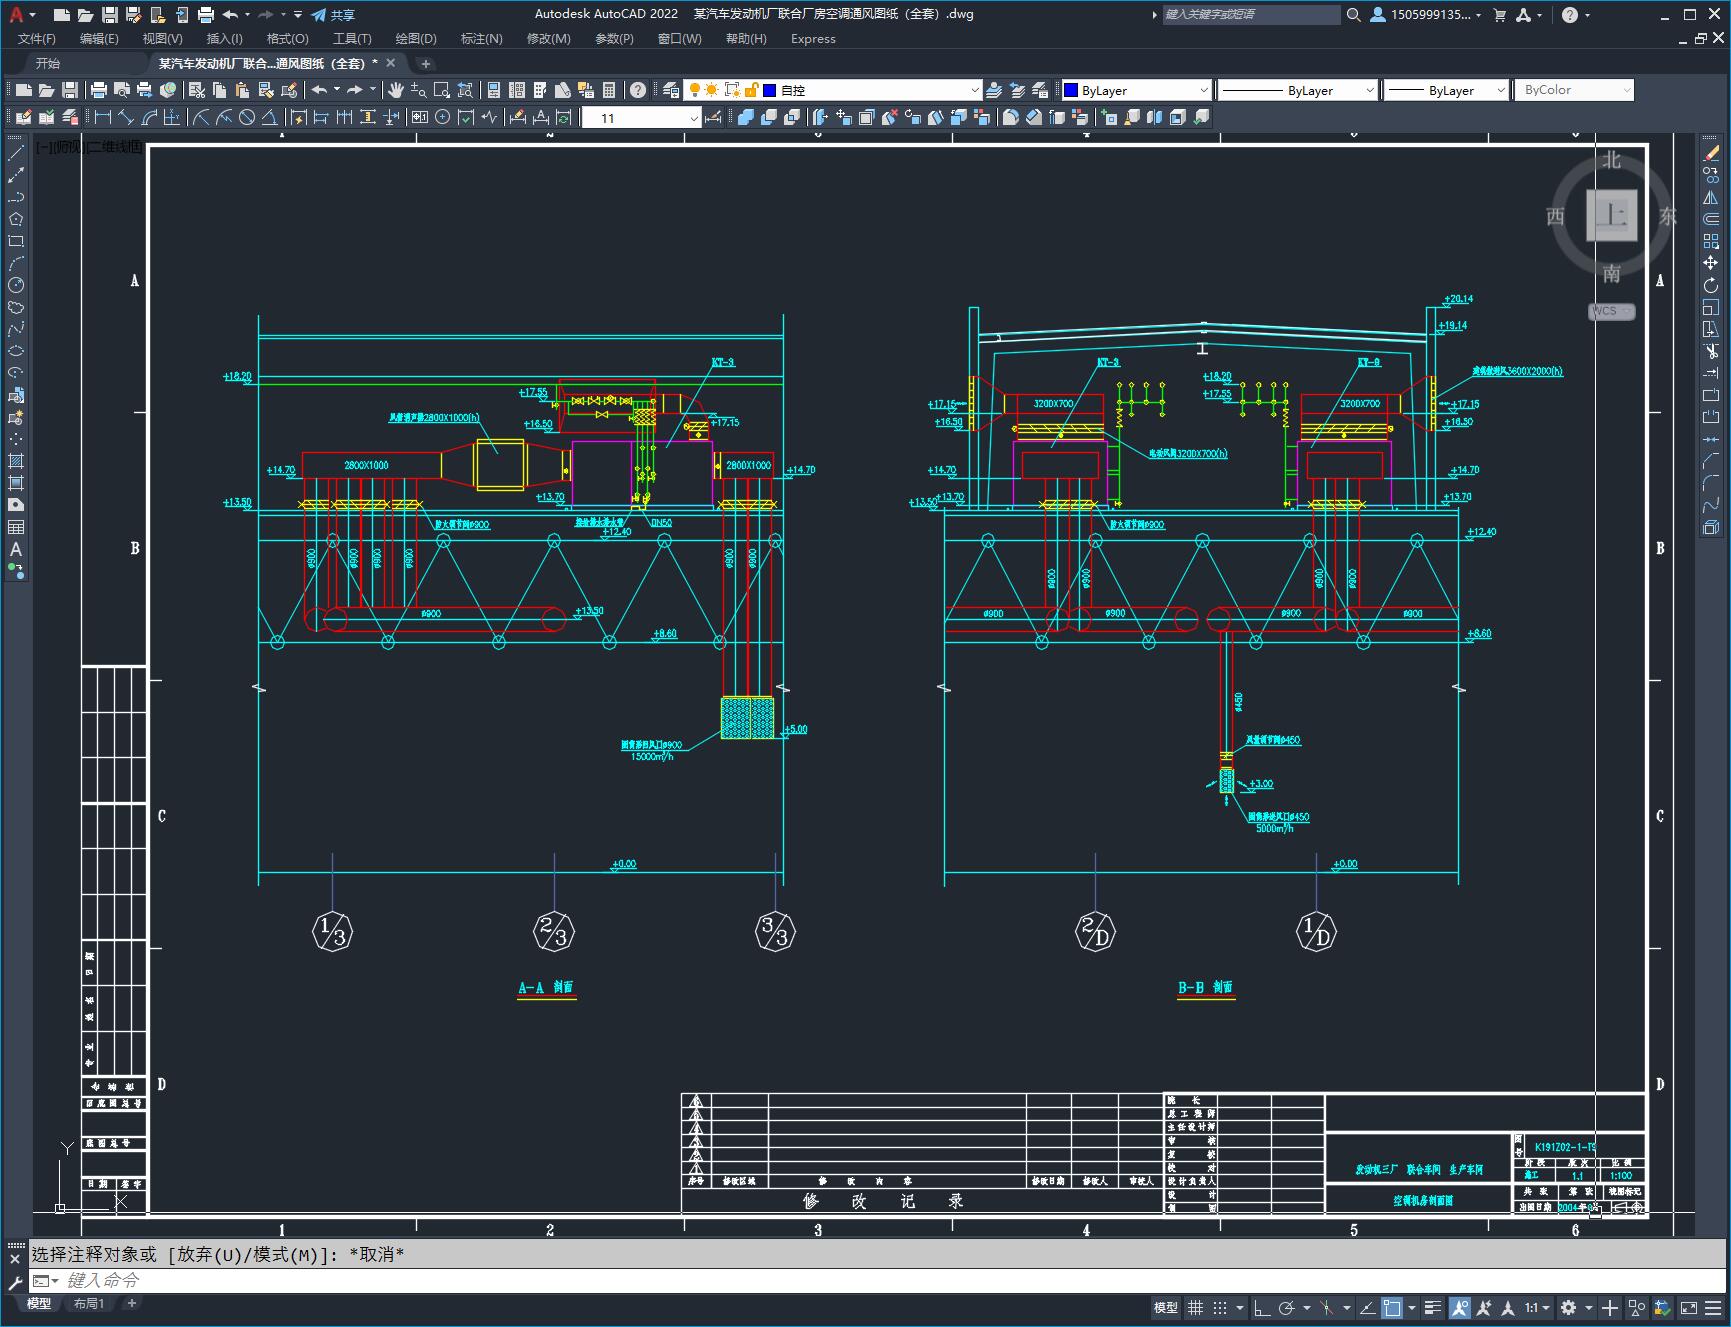Open the Layer Properties manager icon
Viewport: 1731px width, 1327px height.
click(671, 90)
